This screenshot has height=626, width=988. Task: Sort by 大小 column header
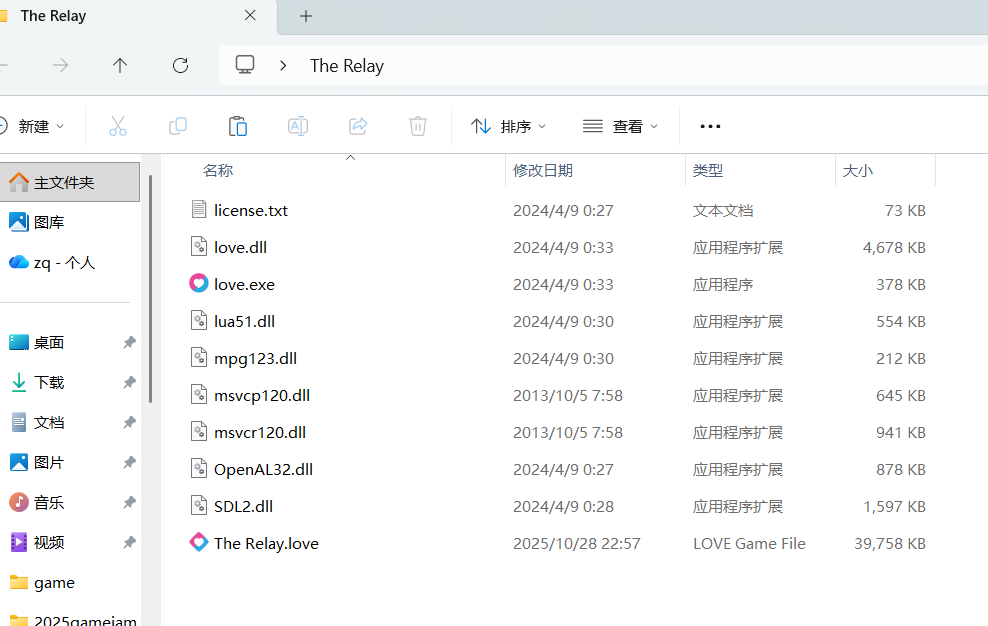point(858,171)
